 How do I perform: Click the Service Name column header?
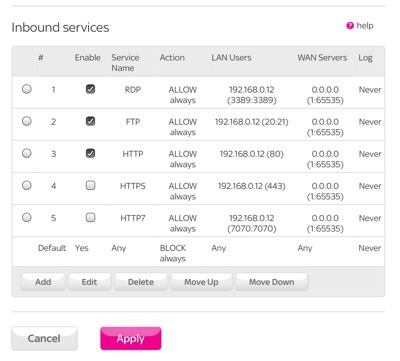tap(125, 63)
